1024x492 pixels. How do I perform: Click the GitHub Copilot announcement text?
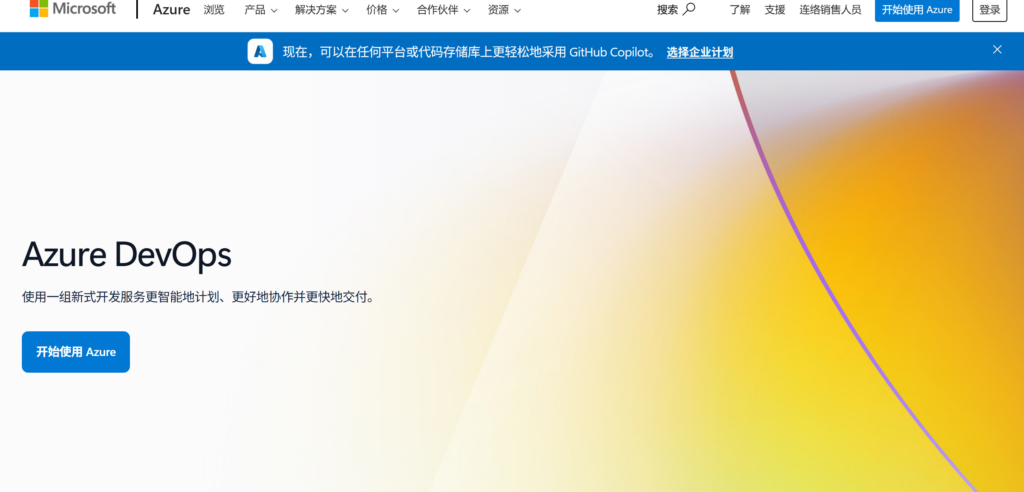point(470,52)
